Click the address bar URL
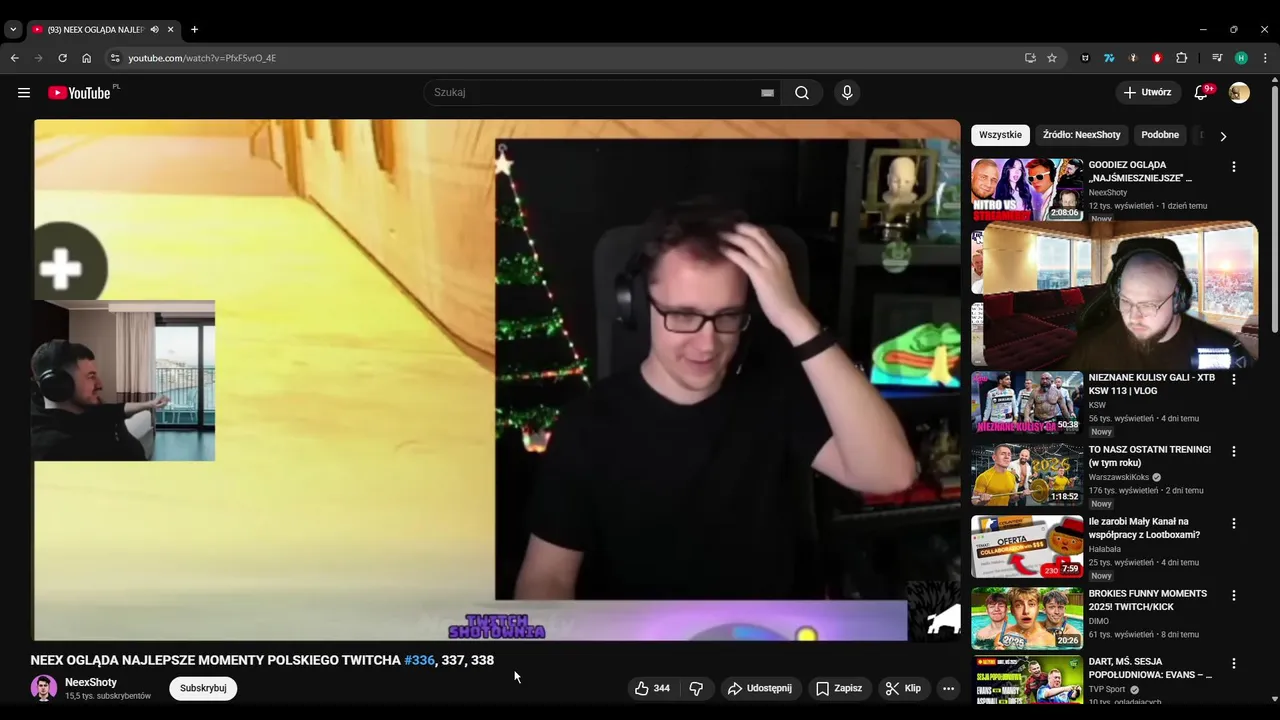Viewport: 1280px width, 720px height. [x=202, y=58]
